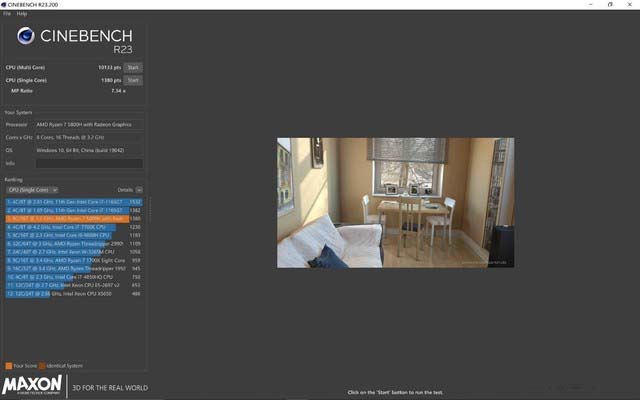Screen dimensions: 640x400
Task: Start the CPU Multi Core test
Action: click(x=133, y=67)
